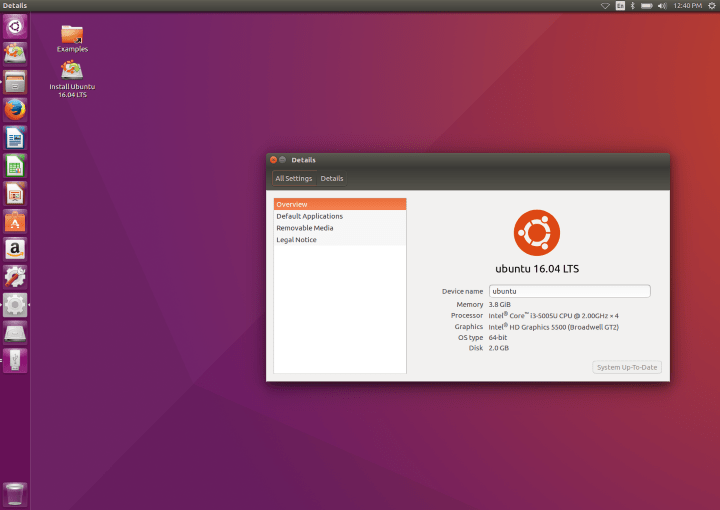The height and width of the screenshot is (510, 720).
Task: Launch Firefox web browser
Action: tap(15, 110)
